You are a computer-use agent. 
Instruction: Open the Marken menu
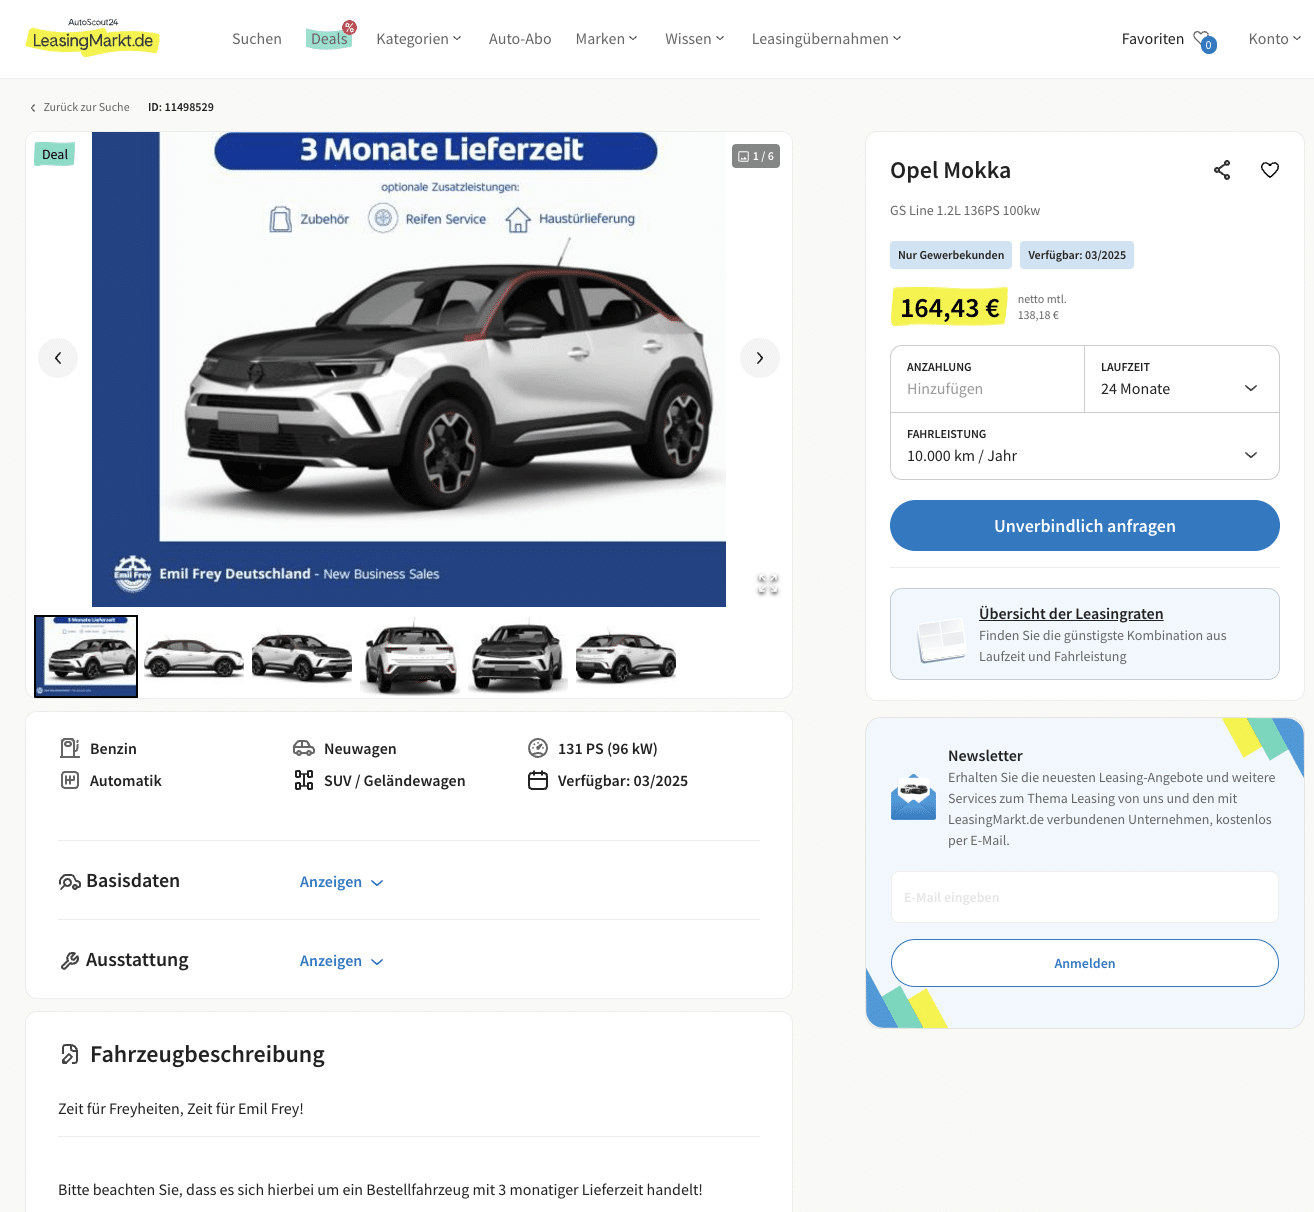pyautogui.click(x=606, y=39)
